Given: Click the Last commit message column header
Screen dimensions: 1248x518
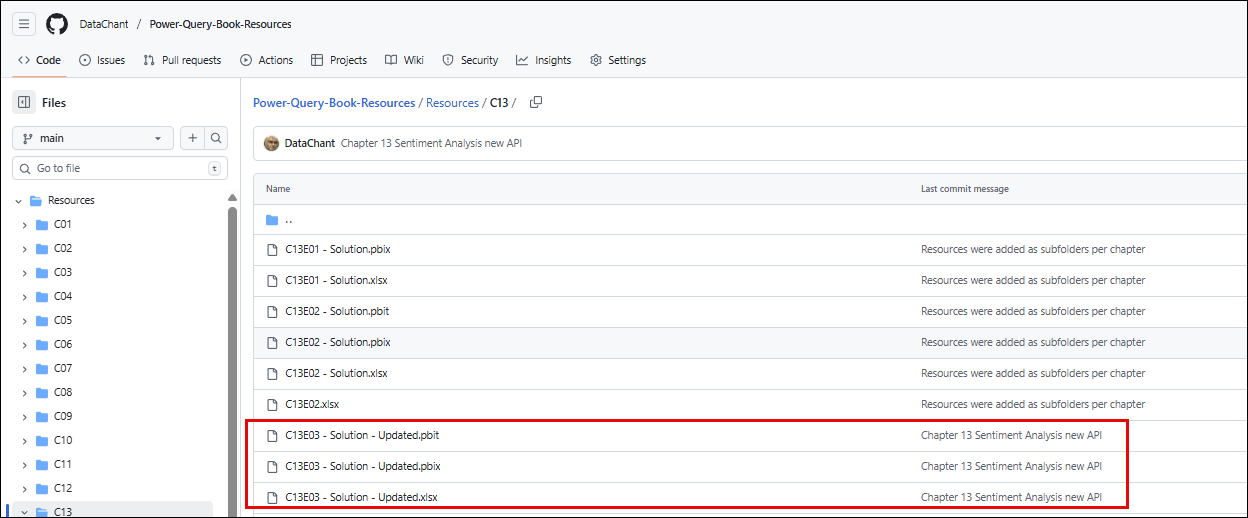Looking at the screenshot, I should pyautogui.click(x=965, y=189).
